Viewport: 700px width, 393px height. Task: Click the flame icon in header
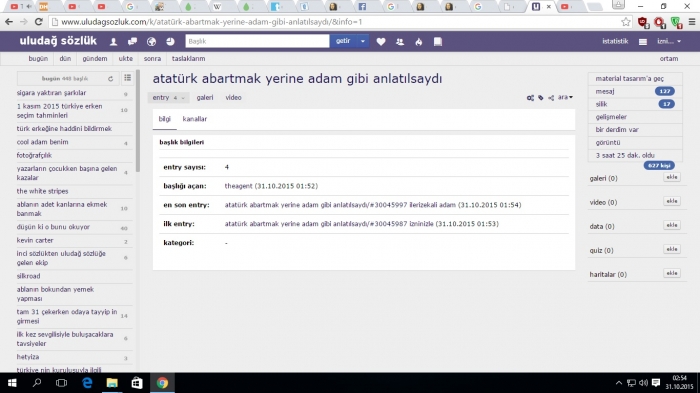point(419,42)
